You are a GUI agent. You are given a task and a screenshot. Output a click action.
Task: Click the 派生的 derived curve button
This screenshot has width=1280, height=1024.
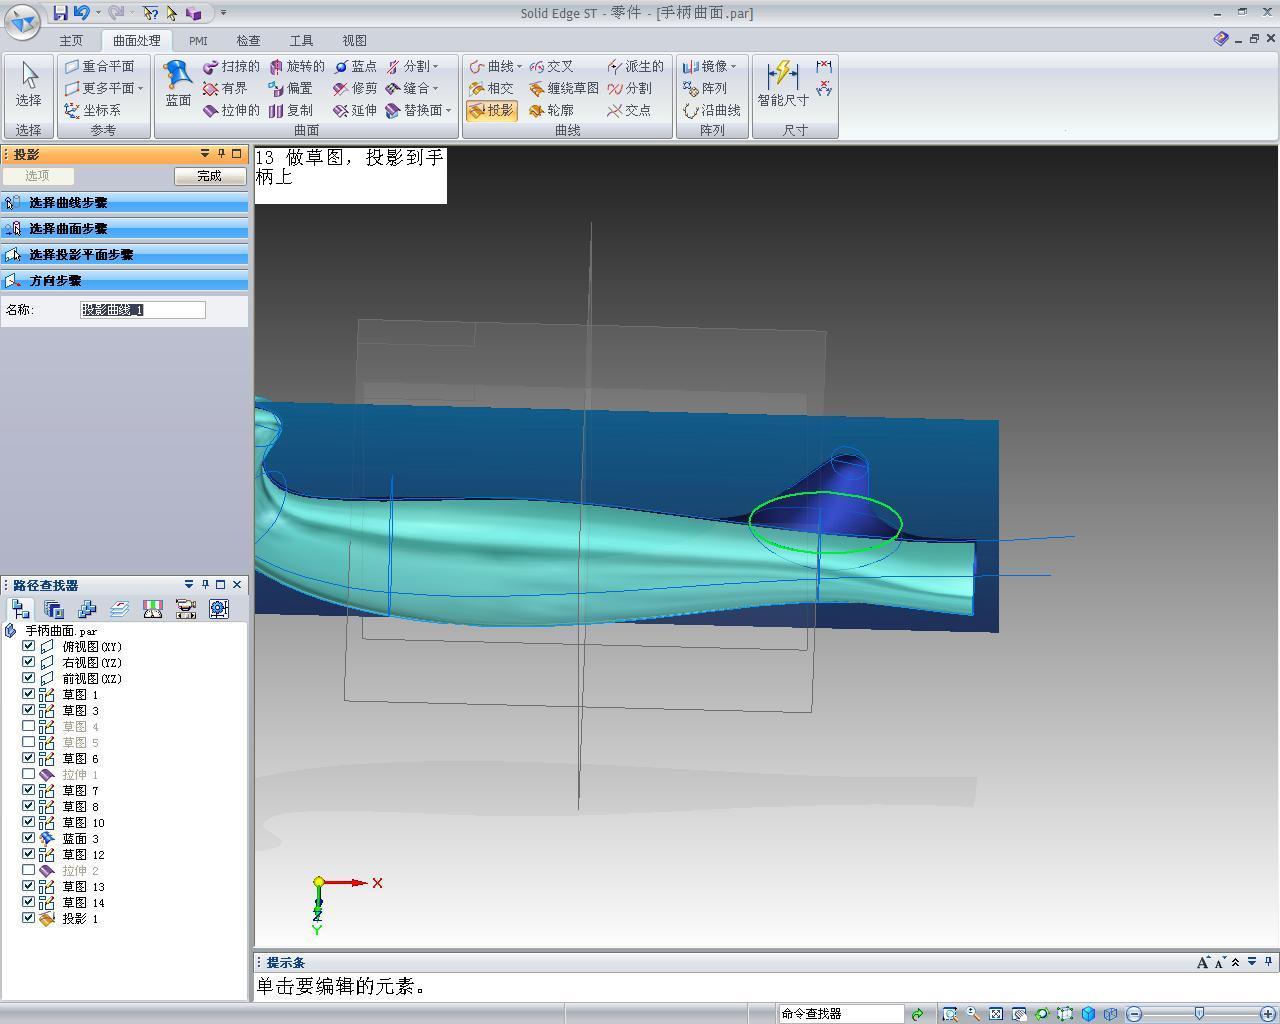point(635,66)
